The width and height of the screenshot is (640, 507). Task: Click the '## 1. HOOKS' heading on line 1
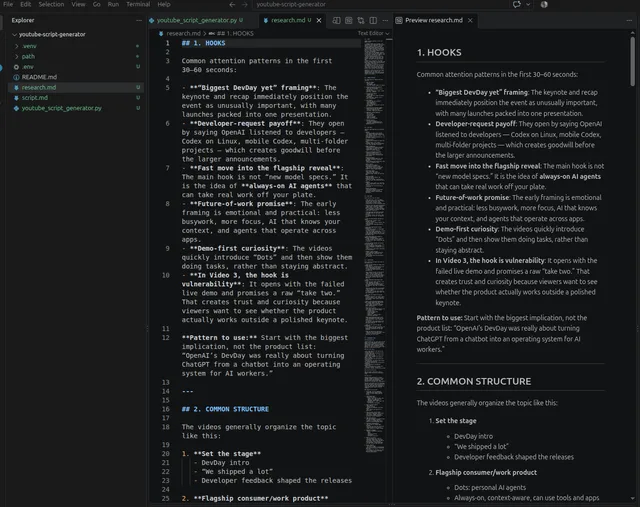203,43
